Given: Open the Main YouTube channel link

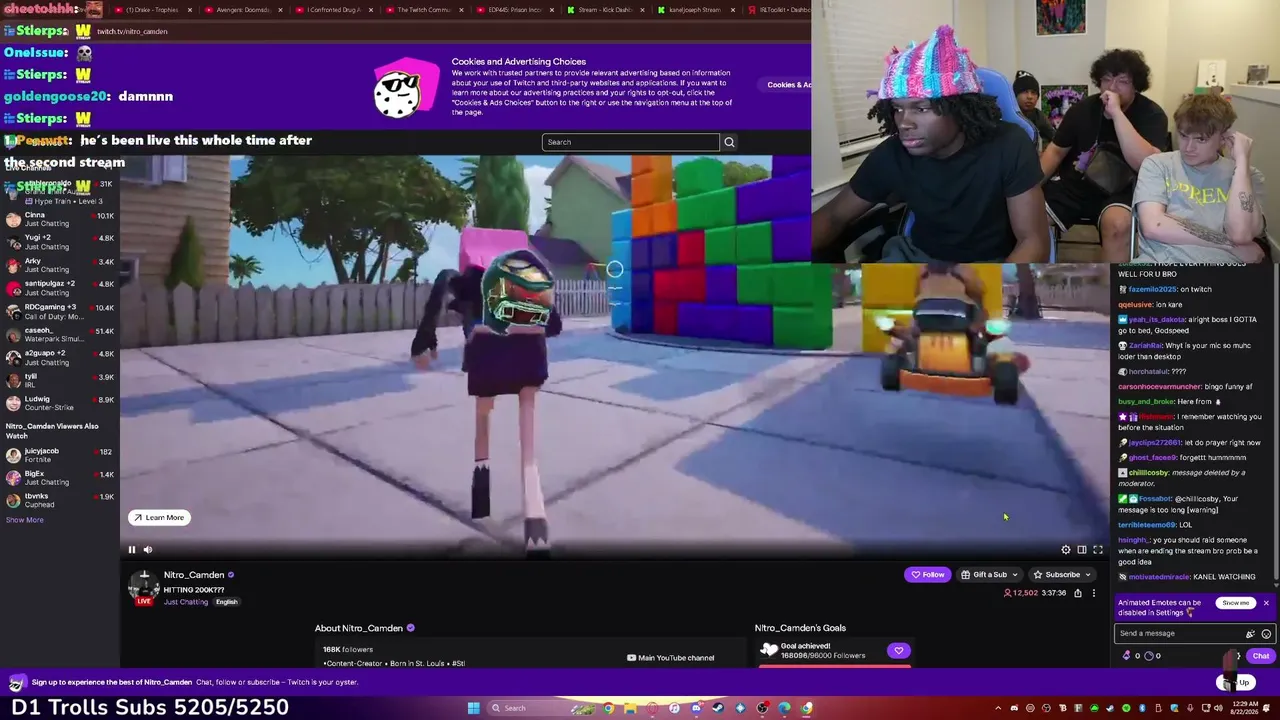Looking at the screenshot, I should pos(670,658).
